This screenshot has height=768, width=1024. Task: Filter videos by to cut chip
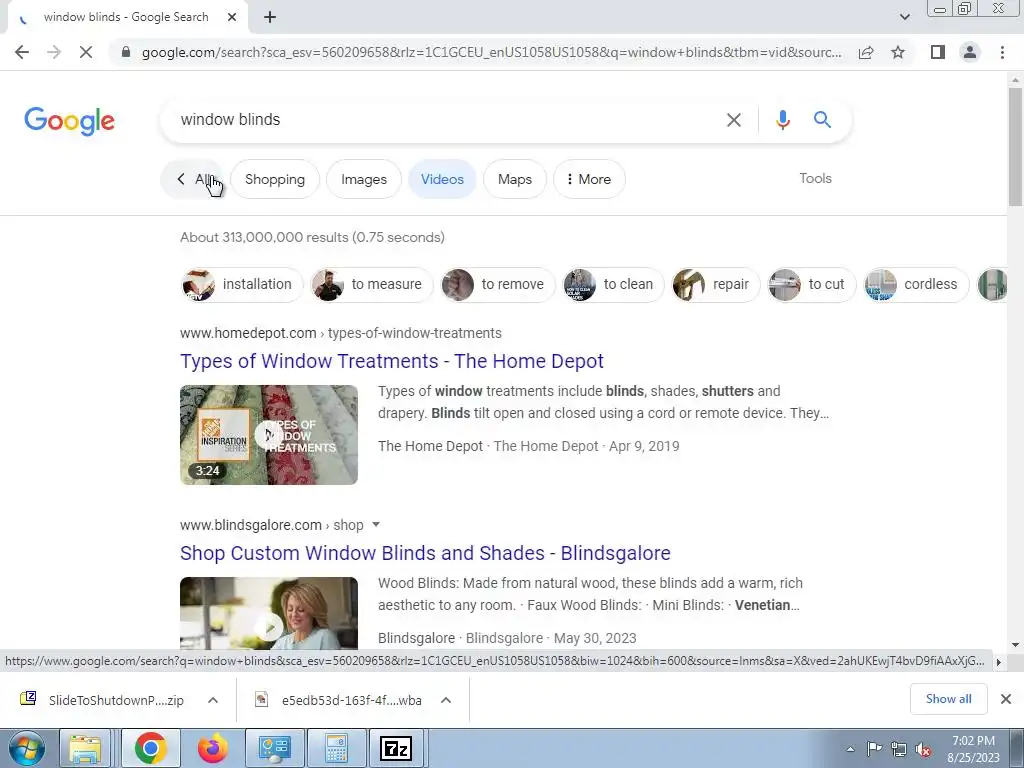point(812,285)
